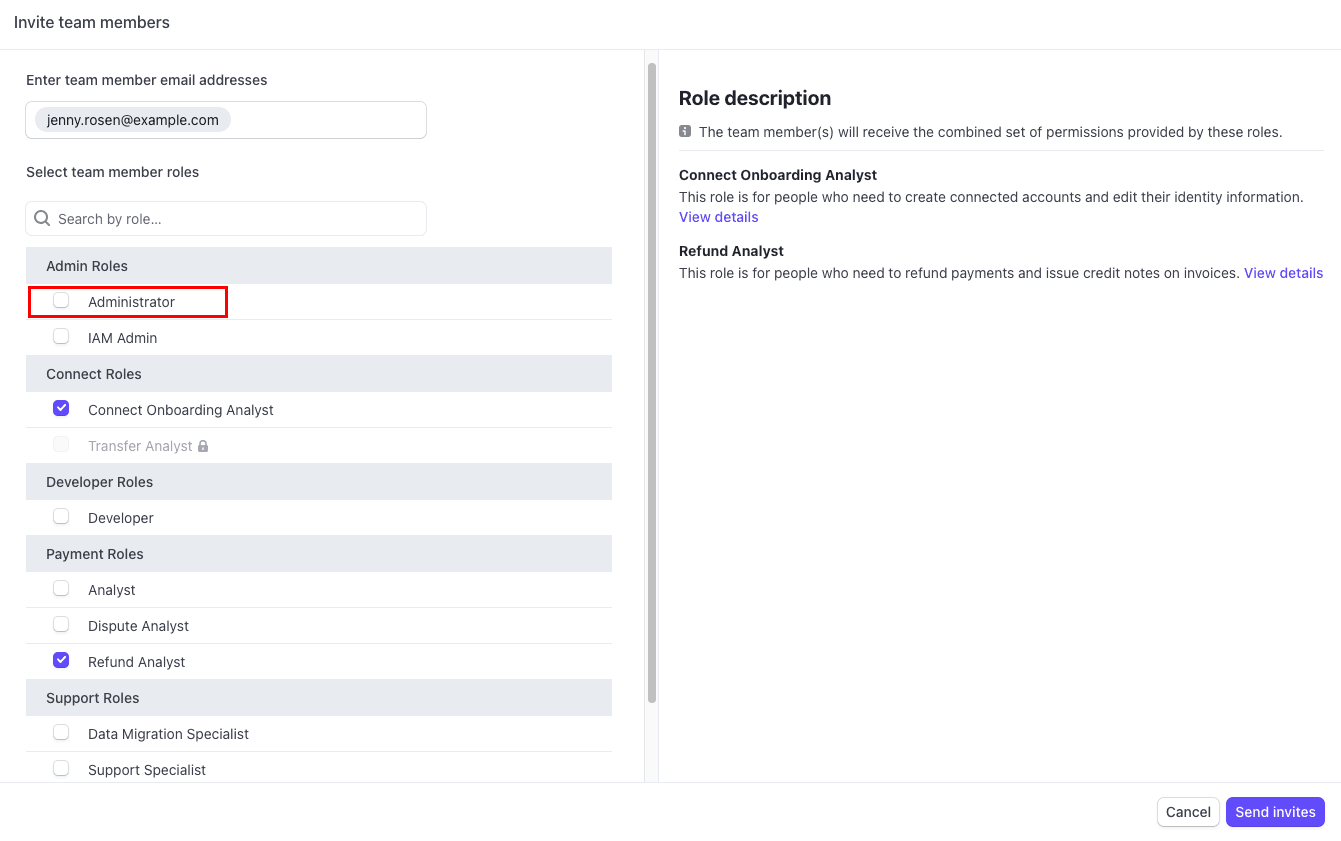The width and height of the screenshot is (1341, 841).
Task: Enable the Data Migration Specialist role
Action: pos(61,733)
